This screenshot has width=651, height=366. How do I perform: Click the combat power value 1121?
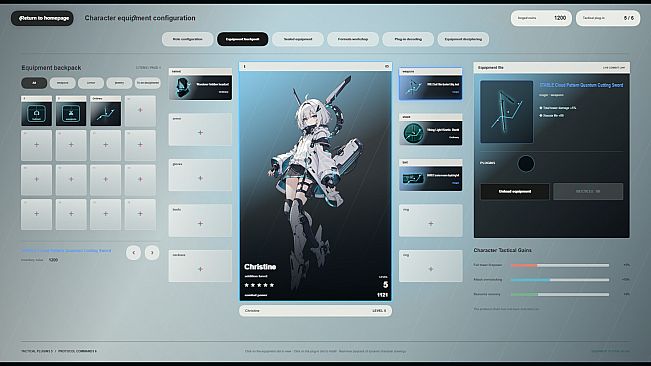[x=382, y=295]
